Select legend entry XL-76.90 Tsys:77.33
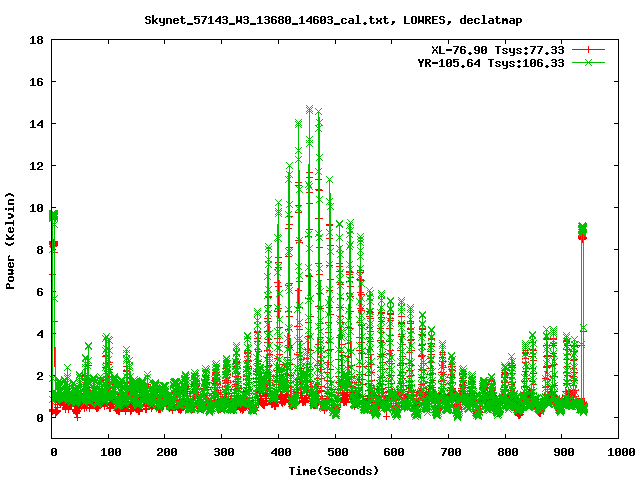This screenshot has height=480, width=640. click(x=498, y=50)
